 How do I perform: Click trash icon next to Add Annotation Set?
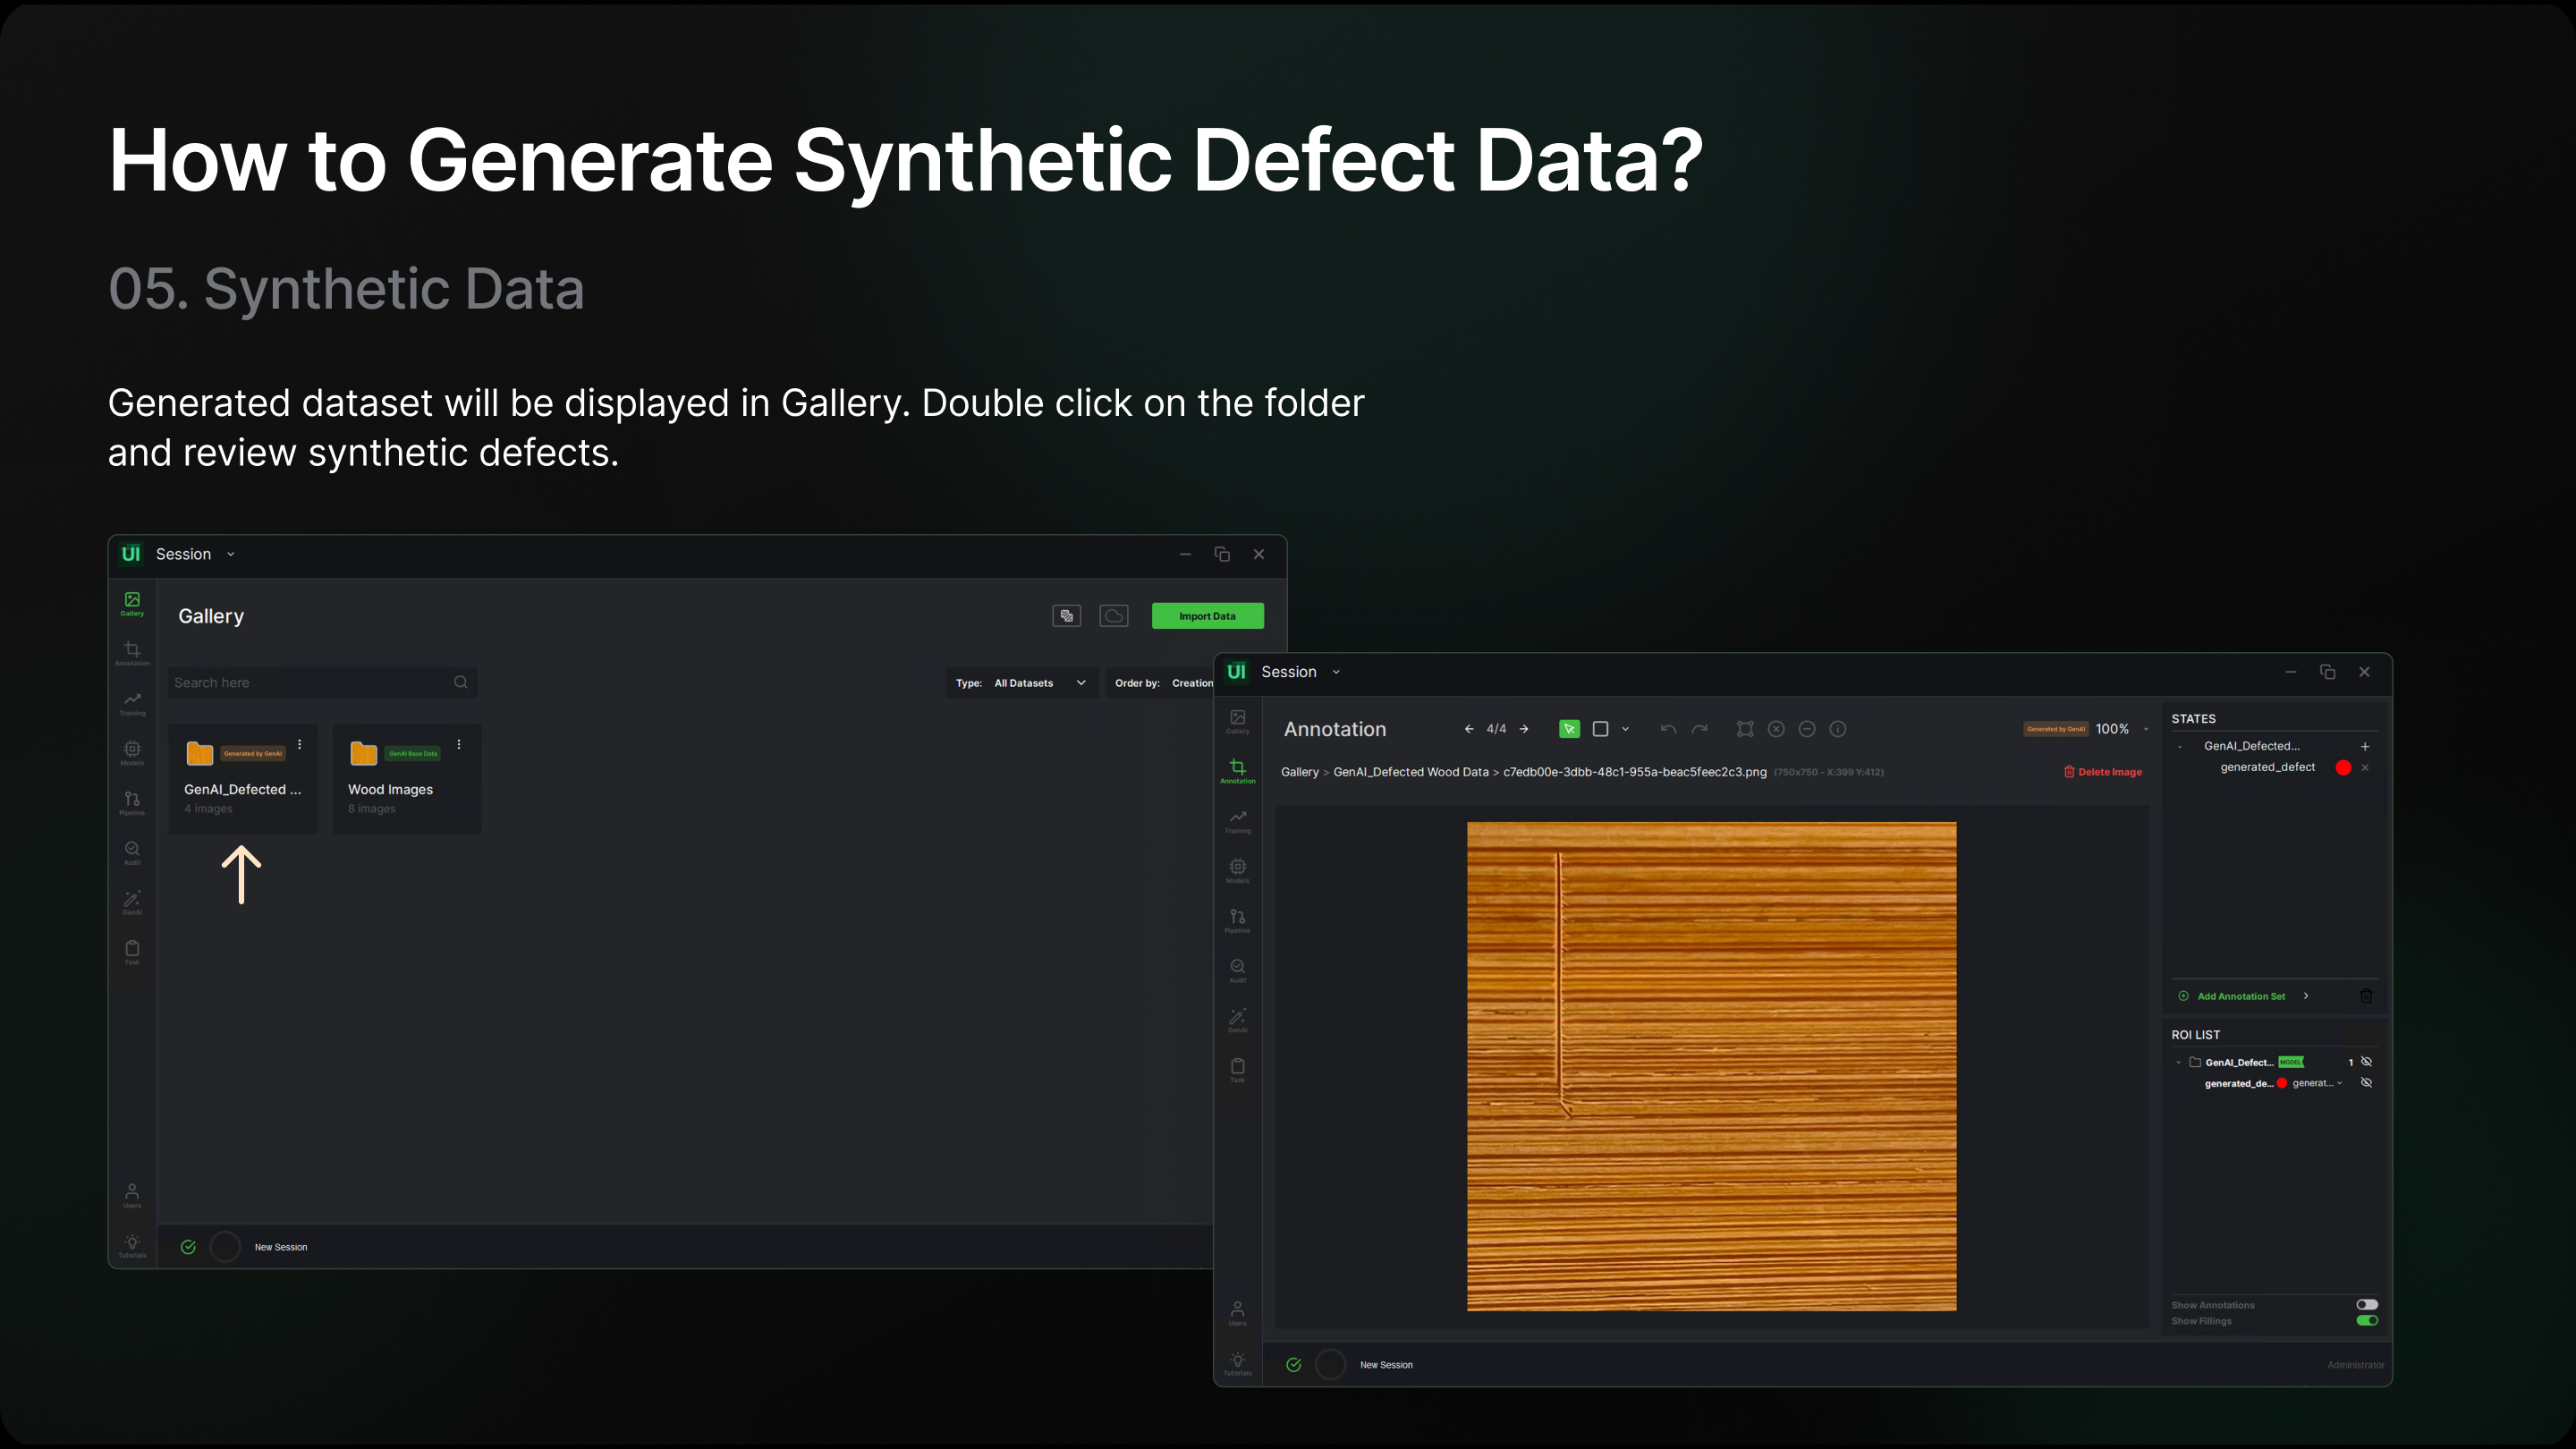pos(2366,996)
